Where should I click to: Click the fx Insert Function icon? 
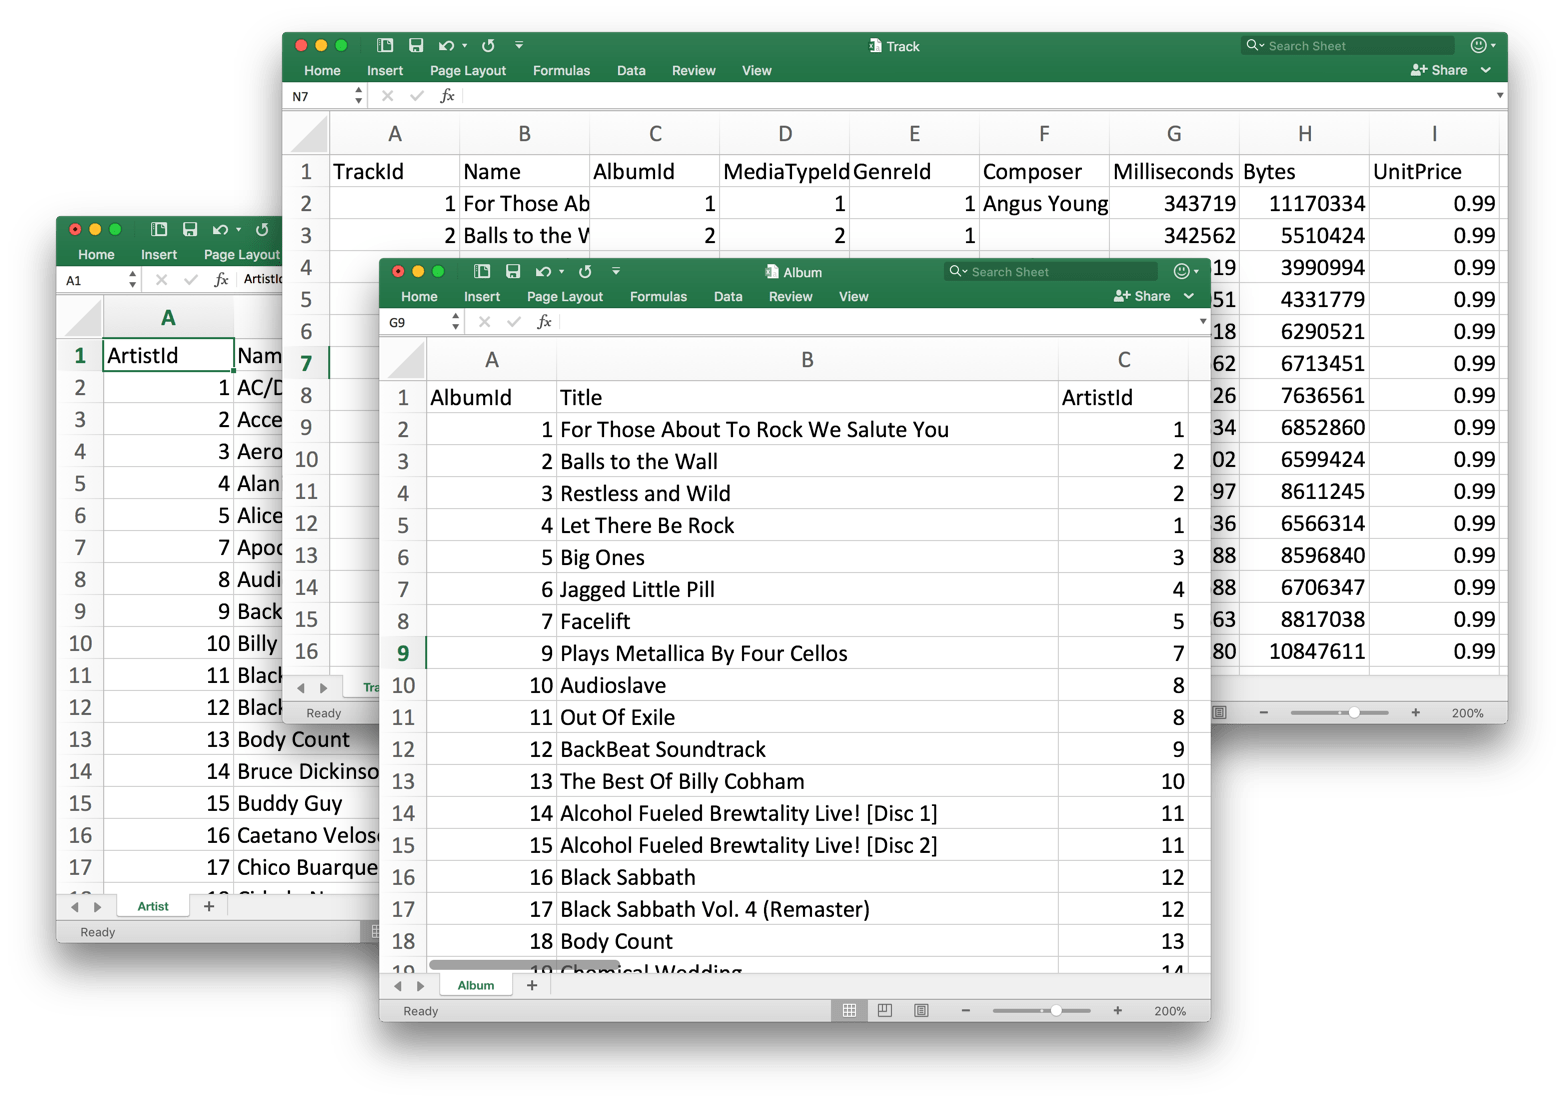click(x=544, y=321)
